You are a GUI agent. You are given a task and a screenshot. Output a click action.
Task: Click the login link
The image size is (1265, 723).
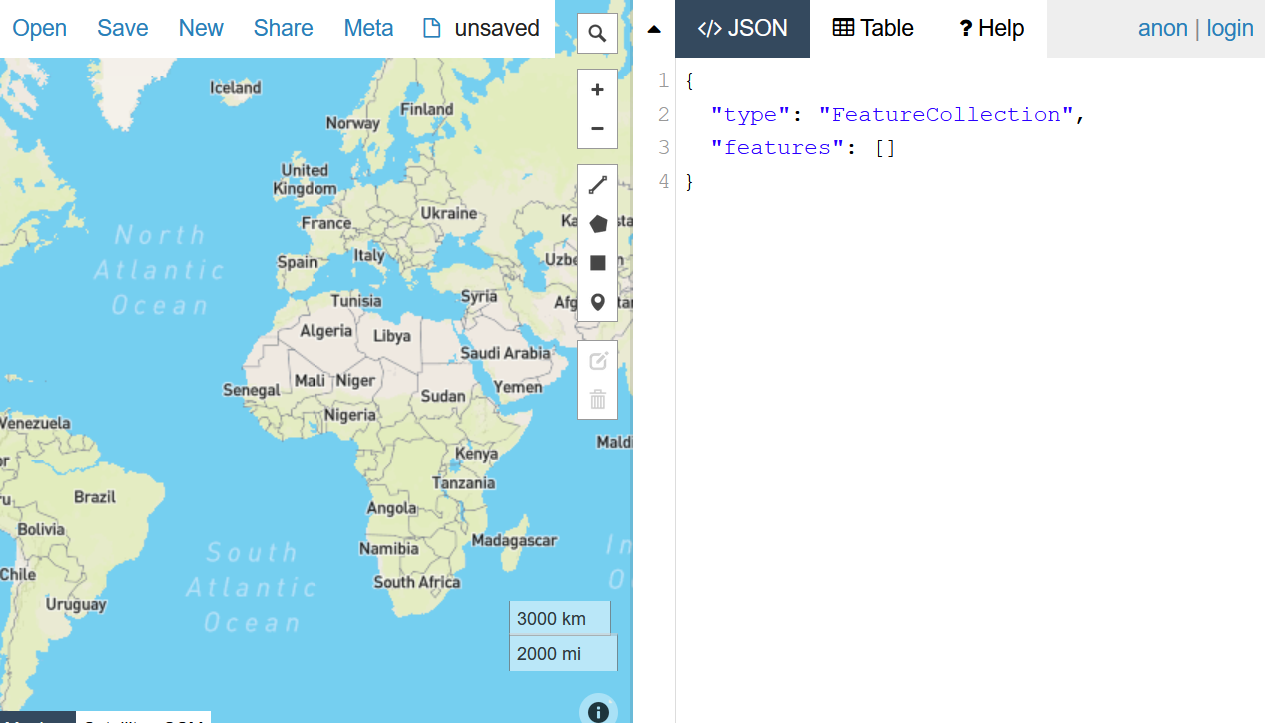click(x=1230, y=28)
